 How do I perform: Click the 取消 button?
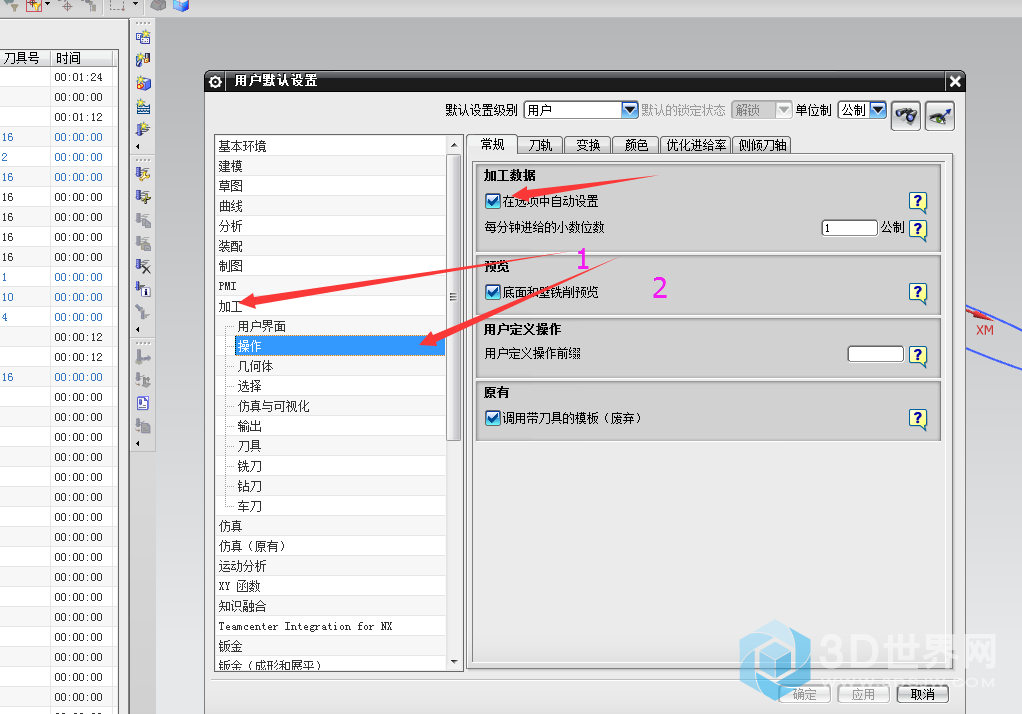pos(922,694)
